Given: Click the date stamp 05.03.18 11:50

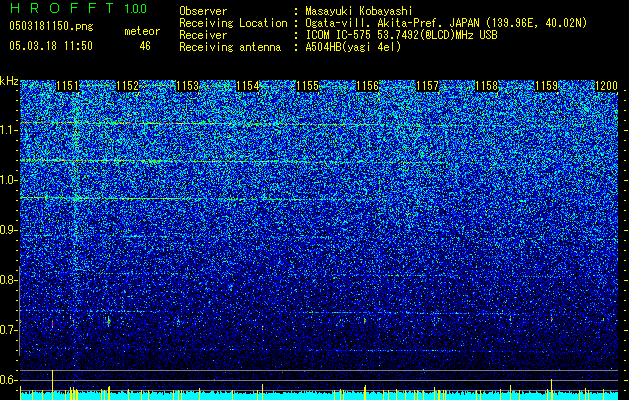Looking at the screenshot, I should pyautogui.click(x=51, y=46).
